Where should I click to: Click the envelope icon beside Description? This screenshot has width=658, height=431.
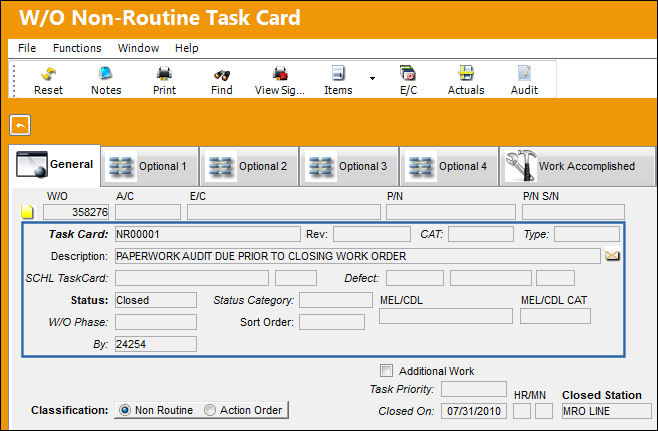(x=612, y=256)
